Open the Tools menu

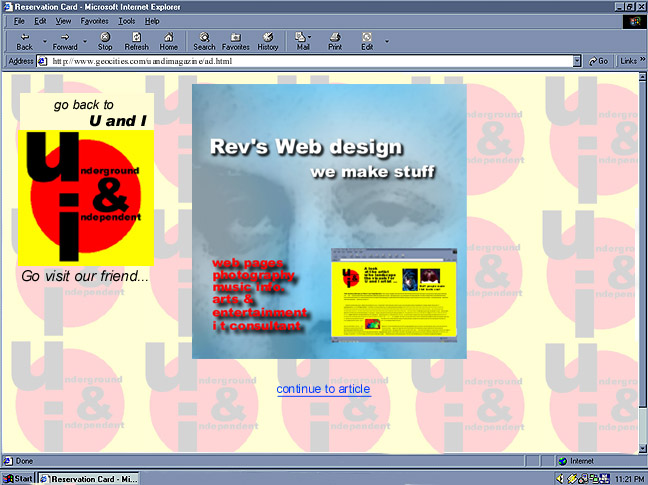pos(127,21)
